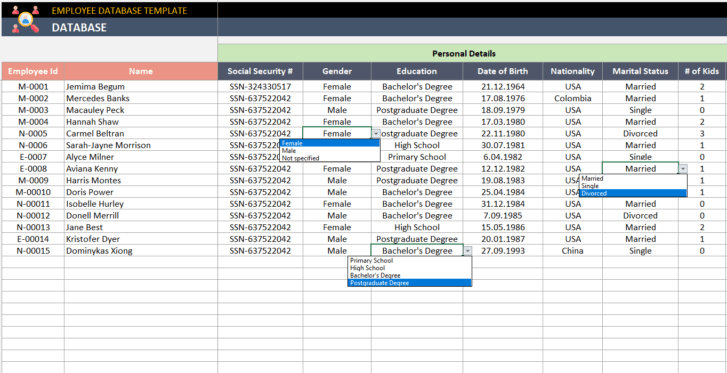Select the name cell Macauley Peck
Image resolution: width=727 pixels, height=373 pixels.
pos(141,110)
